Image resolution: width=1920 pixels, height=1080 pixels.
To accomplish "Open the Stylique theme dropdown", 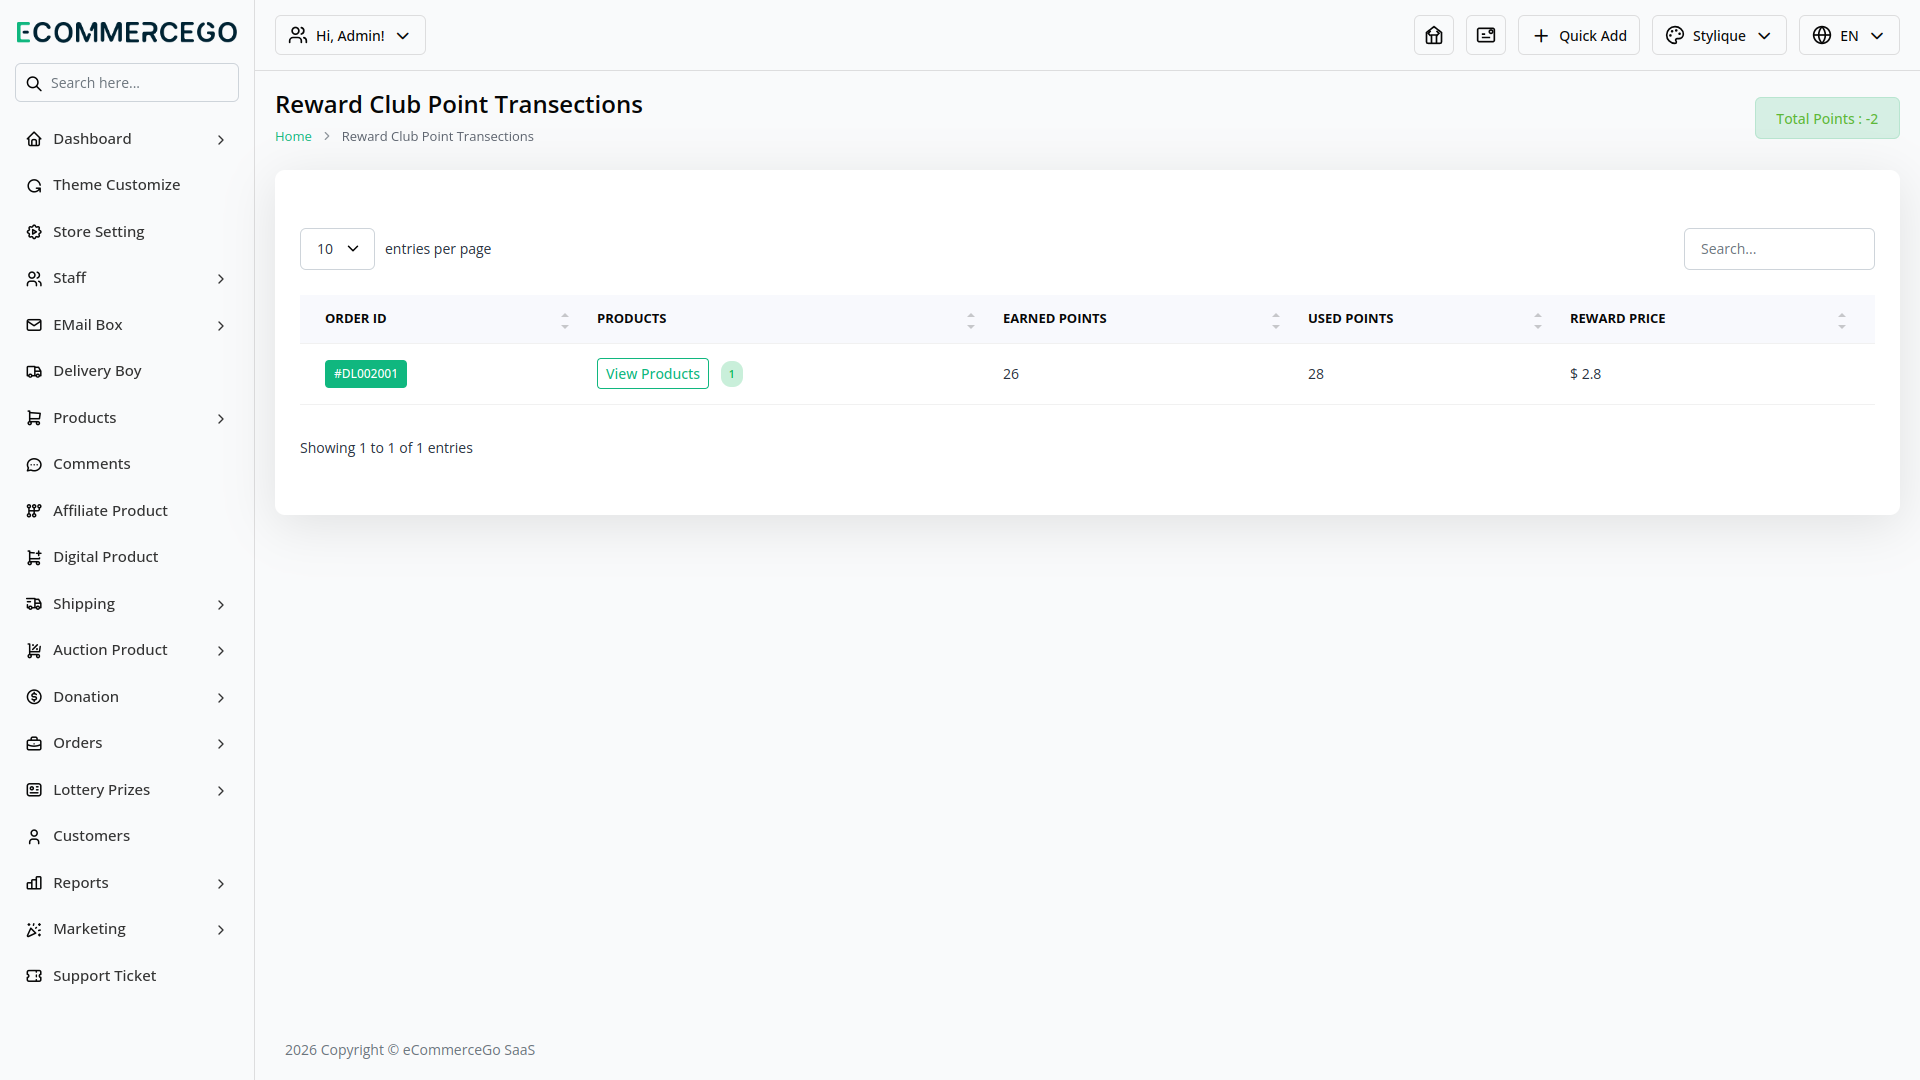I will click(x=1719, y=35).
